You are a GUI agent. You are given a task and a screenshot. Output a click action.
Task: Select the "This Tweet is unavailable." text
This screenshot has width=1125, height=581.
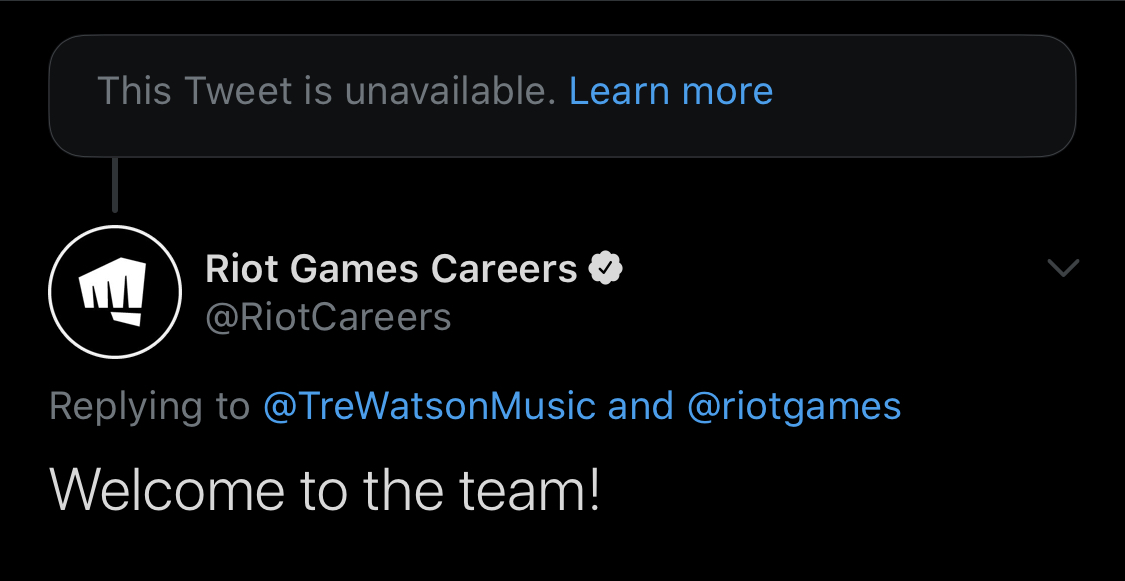pyautogui.click(x=326, y=91)
